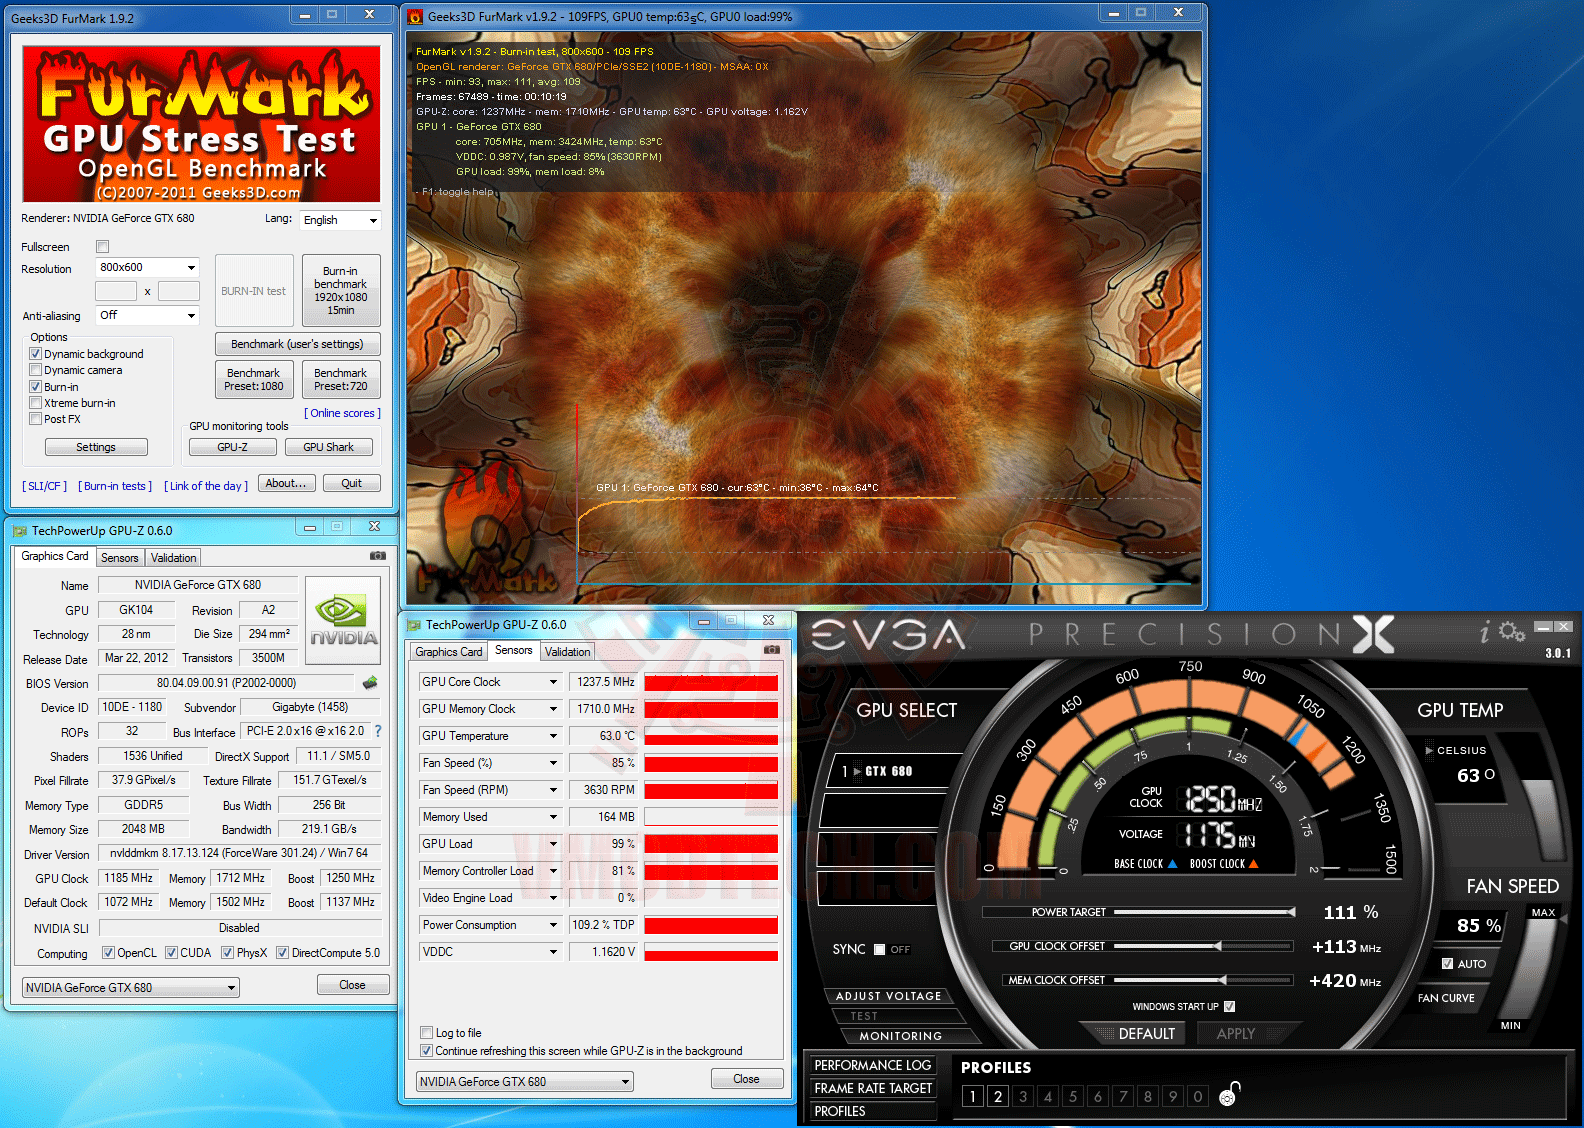Select profile slot 8 in EVGA Precision
This screenshot has height=1128, width=1584.
coord(1147,1096)
